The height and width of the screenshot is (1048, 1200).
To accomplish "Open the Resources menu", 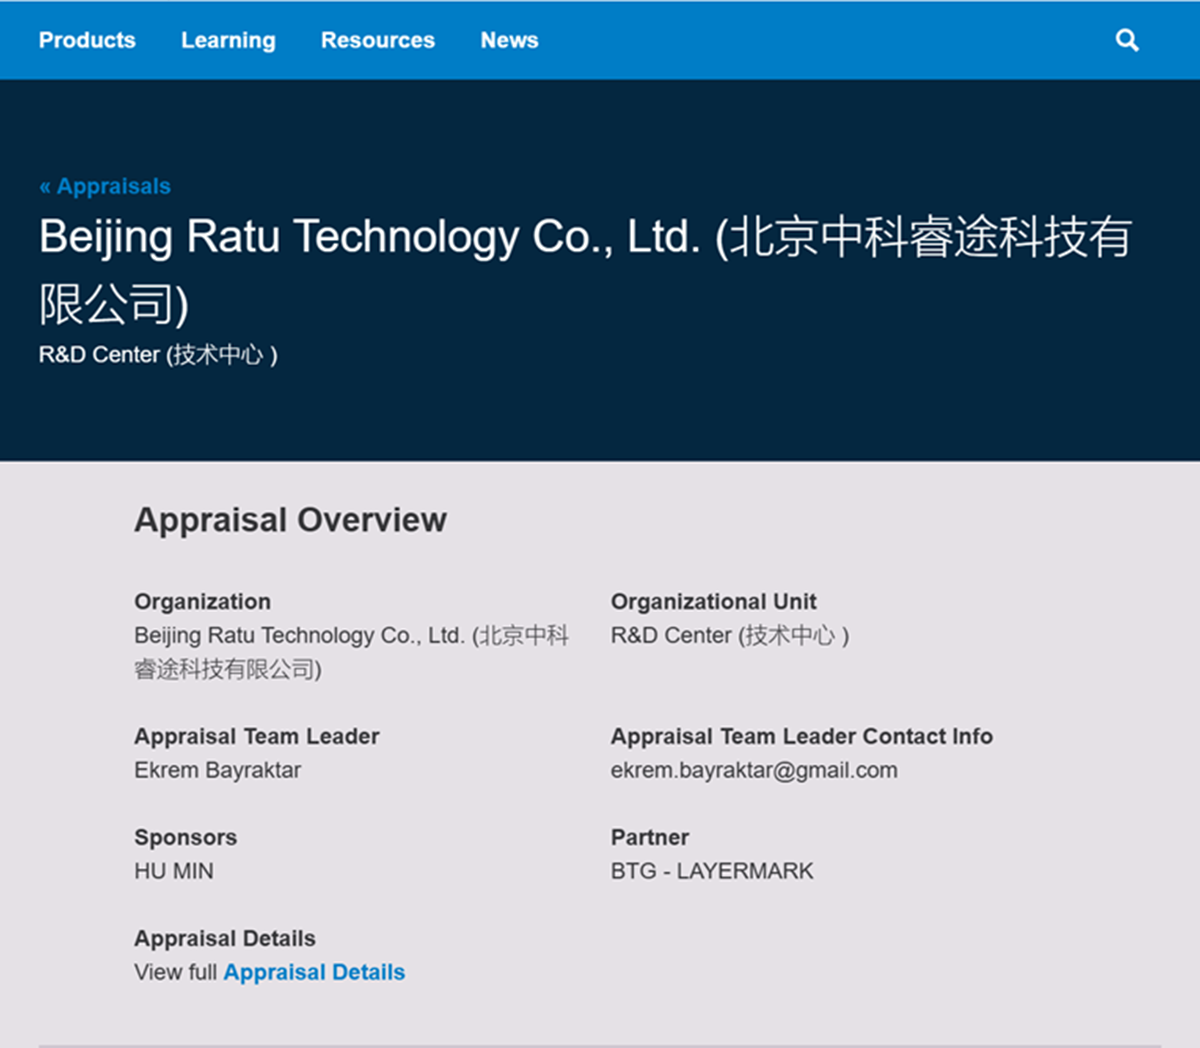I will point(378,40).
